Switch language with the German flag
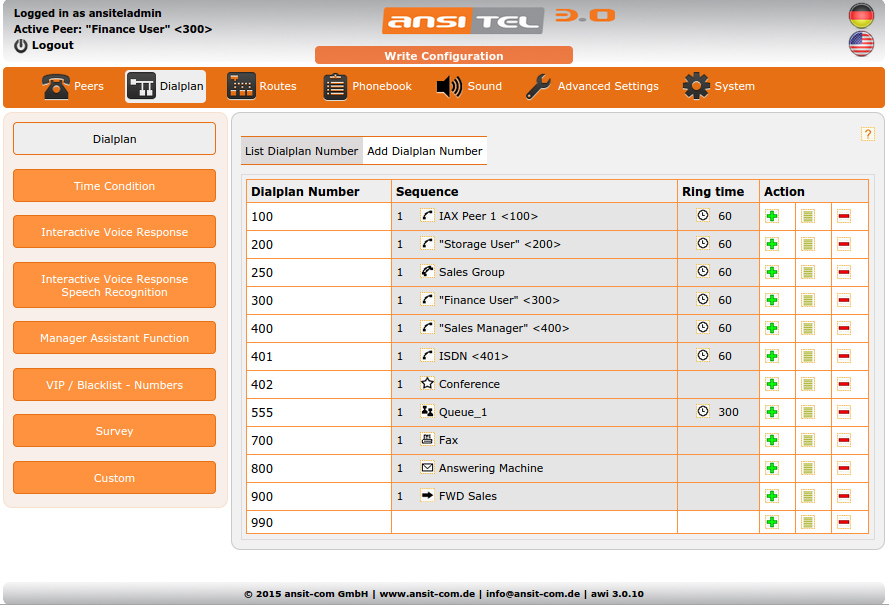 [x=861, y=16]
